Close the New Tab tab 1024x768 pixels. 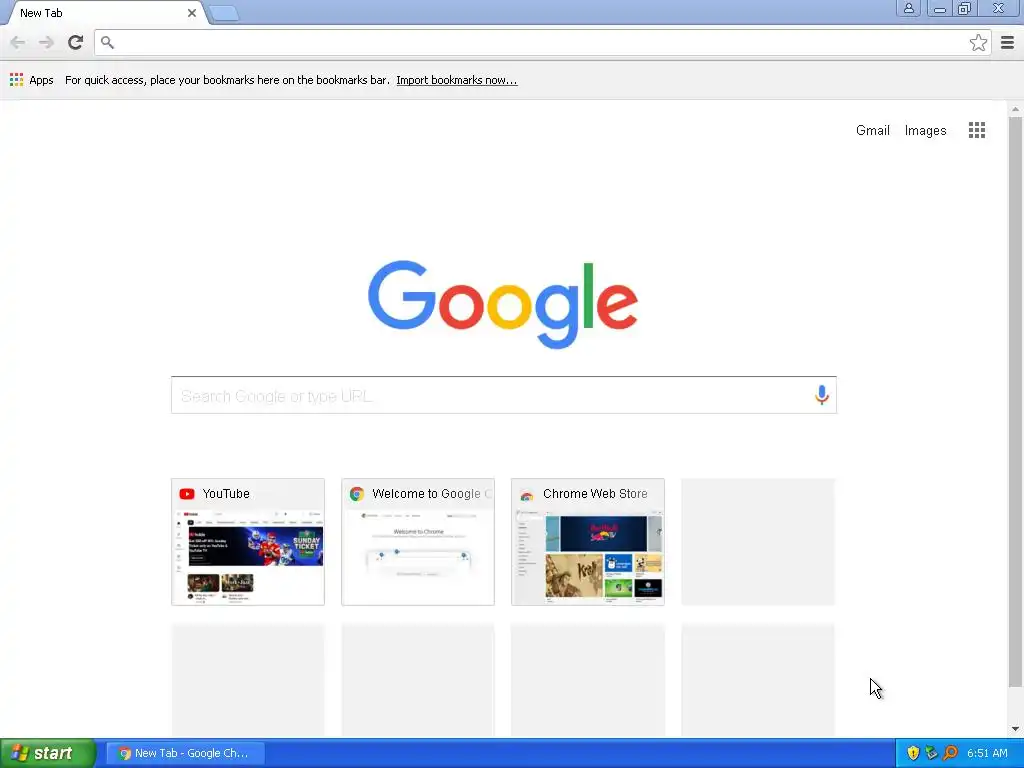(x=192, y=13)
